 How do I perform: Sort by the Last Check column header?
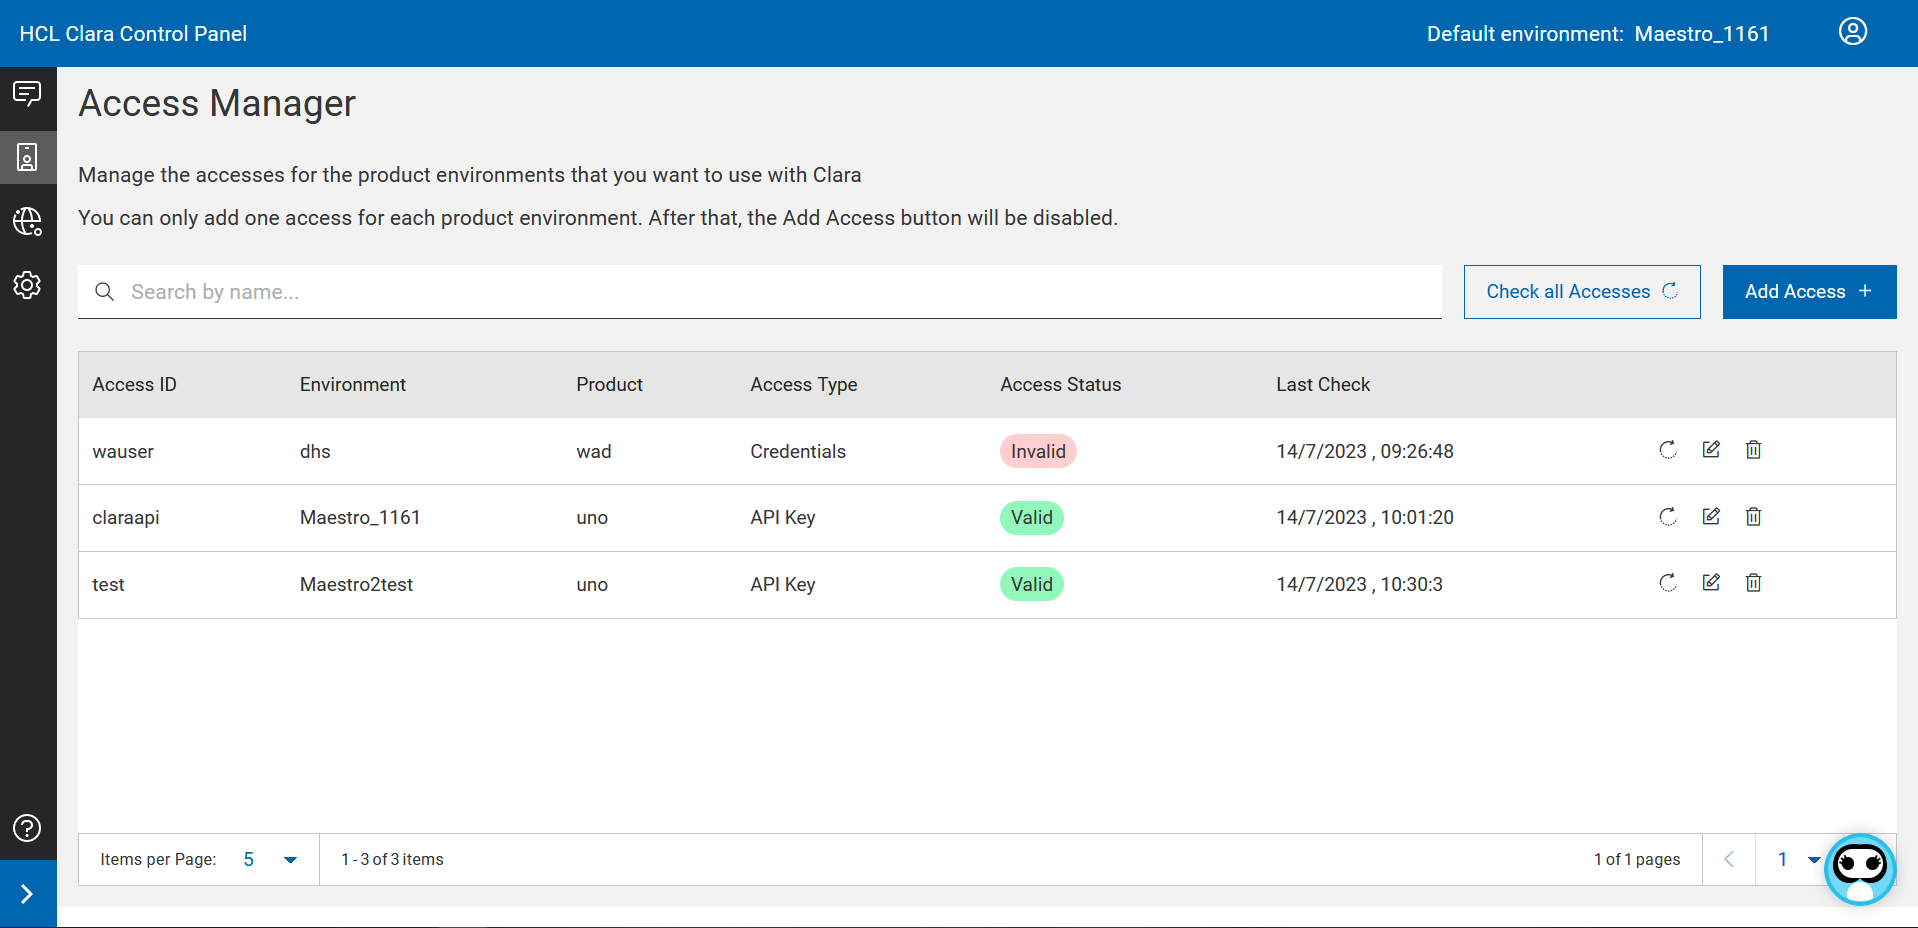(x=1323, y=385)
